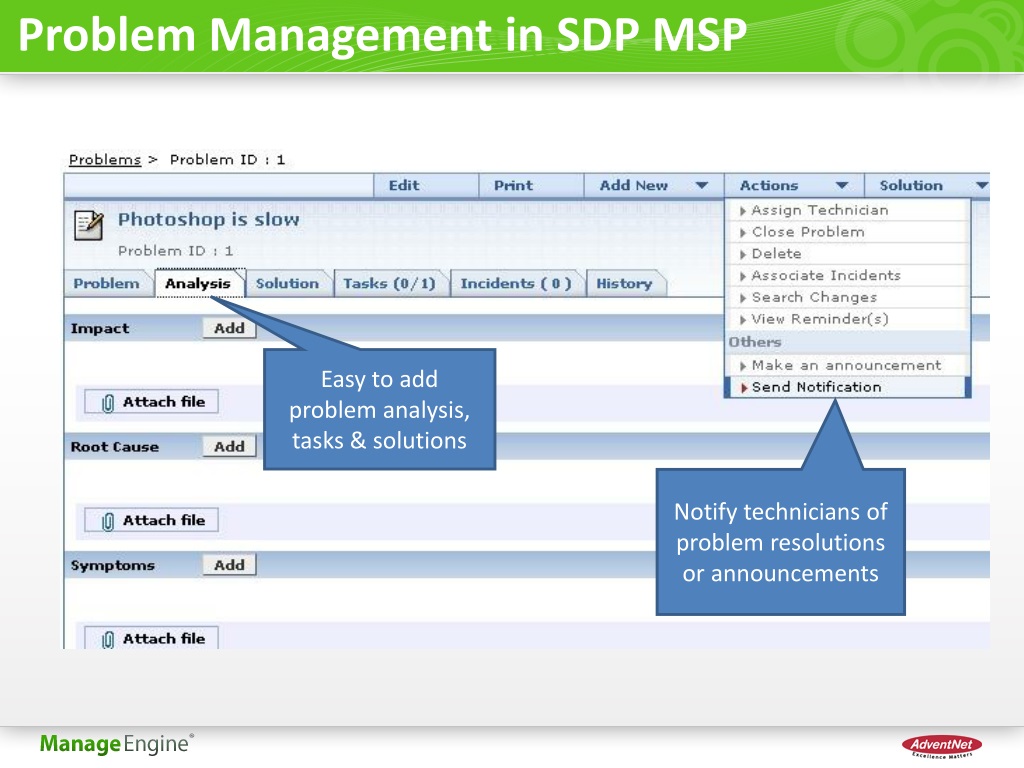Click paperclip icon in Impact Attach file
This screenshot has width=1024, height=768.
(x=108, y=403)
